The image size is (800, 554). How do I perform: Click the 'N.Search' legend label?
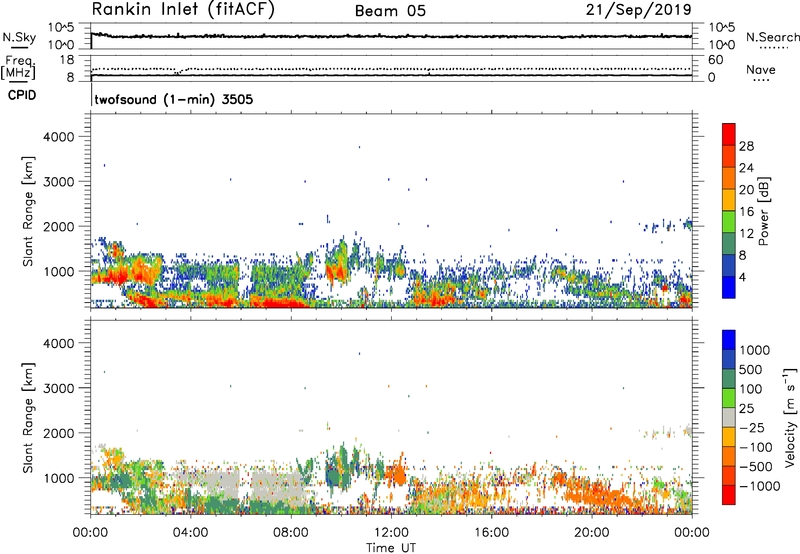[x=772, y=37]
